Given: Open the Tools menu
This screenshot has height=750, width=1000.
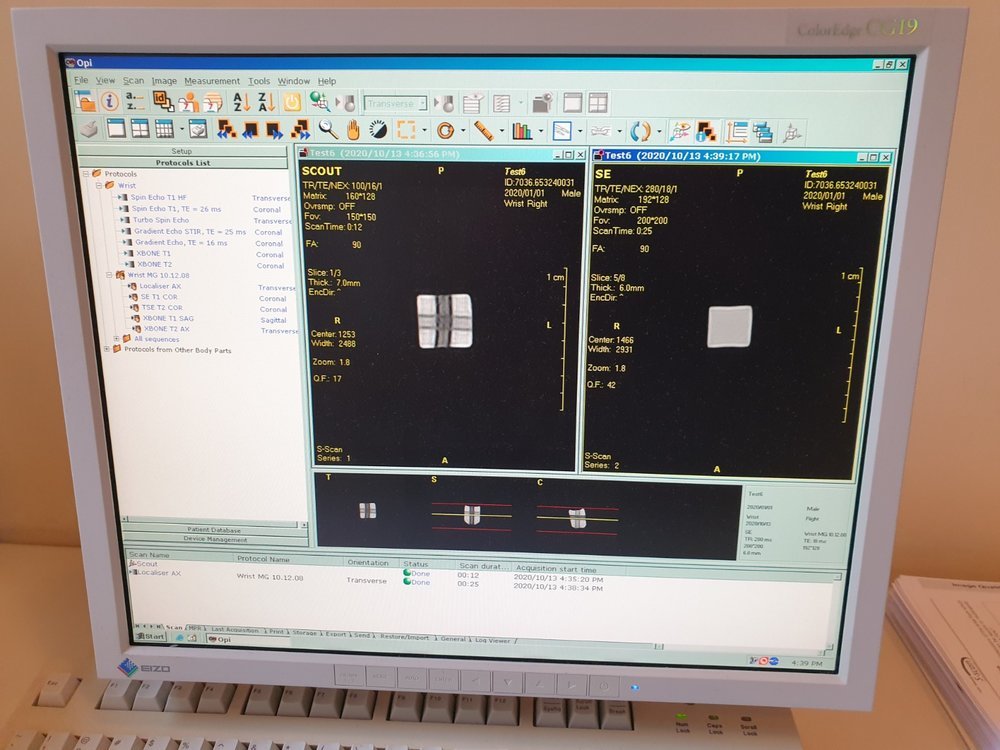Looking at the screenshot, I should click(x=259, y=81).
